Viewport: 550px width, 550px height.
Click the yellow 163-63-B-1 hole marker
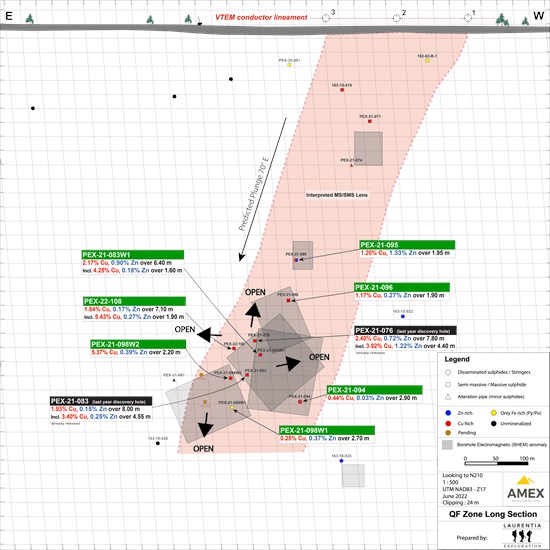[x=428, y=61]
